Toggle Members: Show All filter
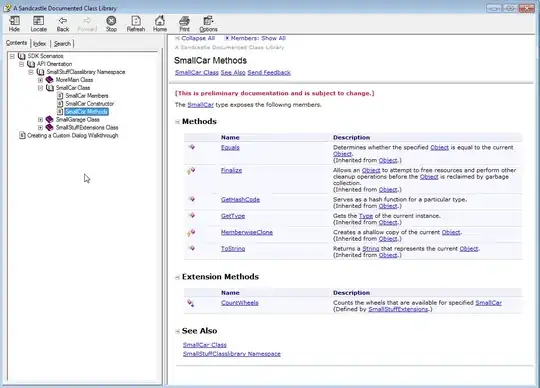 [x=255, y=38]
